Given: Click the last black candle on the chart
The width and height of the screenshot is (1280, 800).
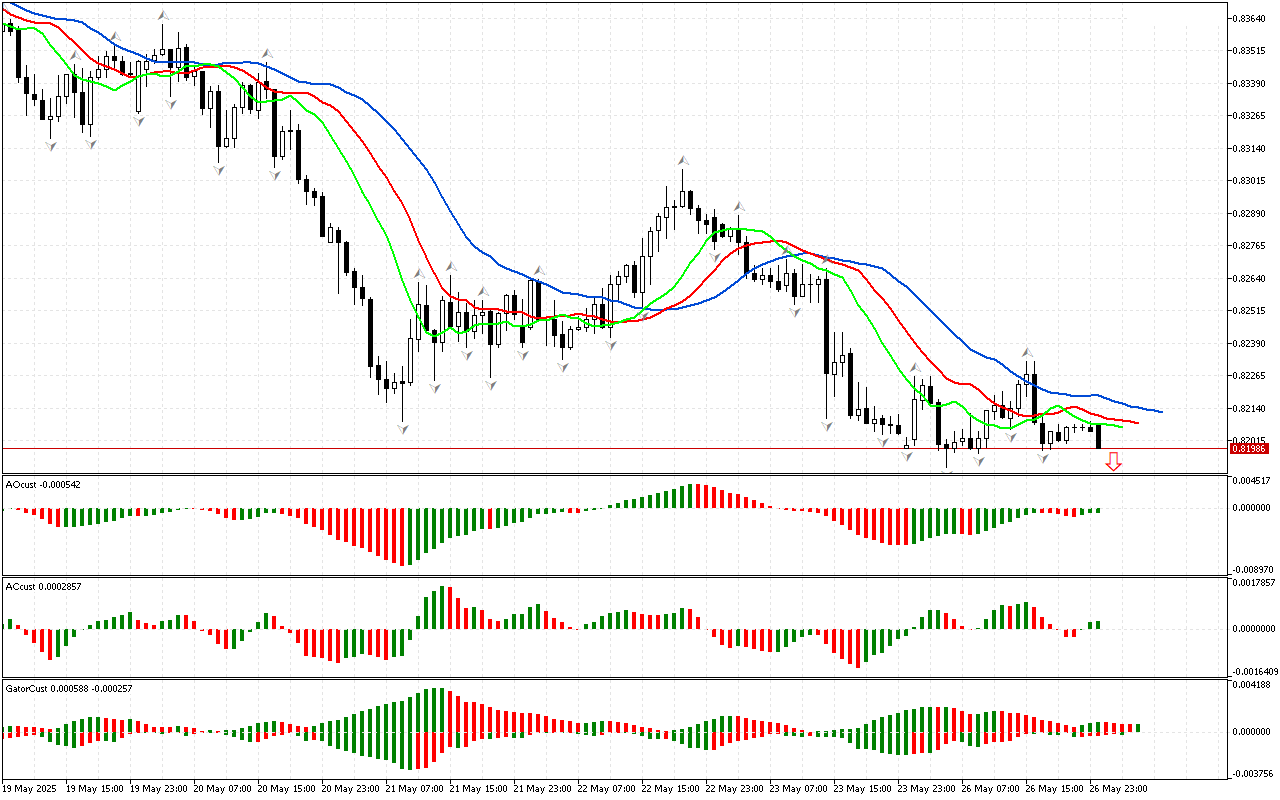Looking at the screenshot, I should 1098,436.
